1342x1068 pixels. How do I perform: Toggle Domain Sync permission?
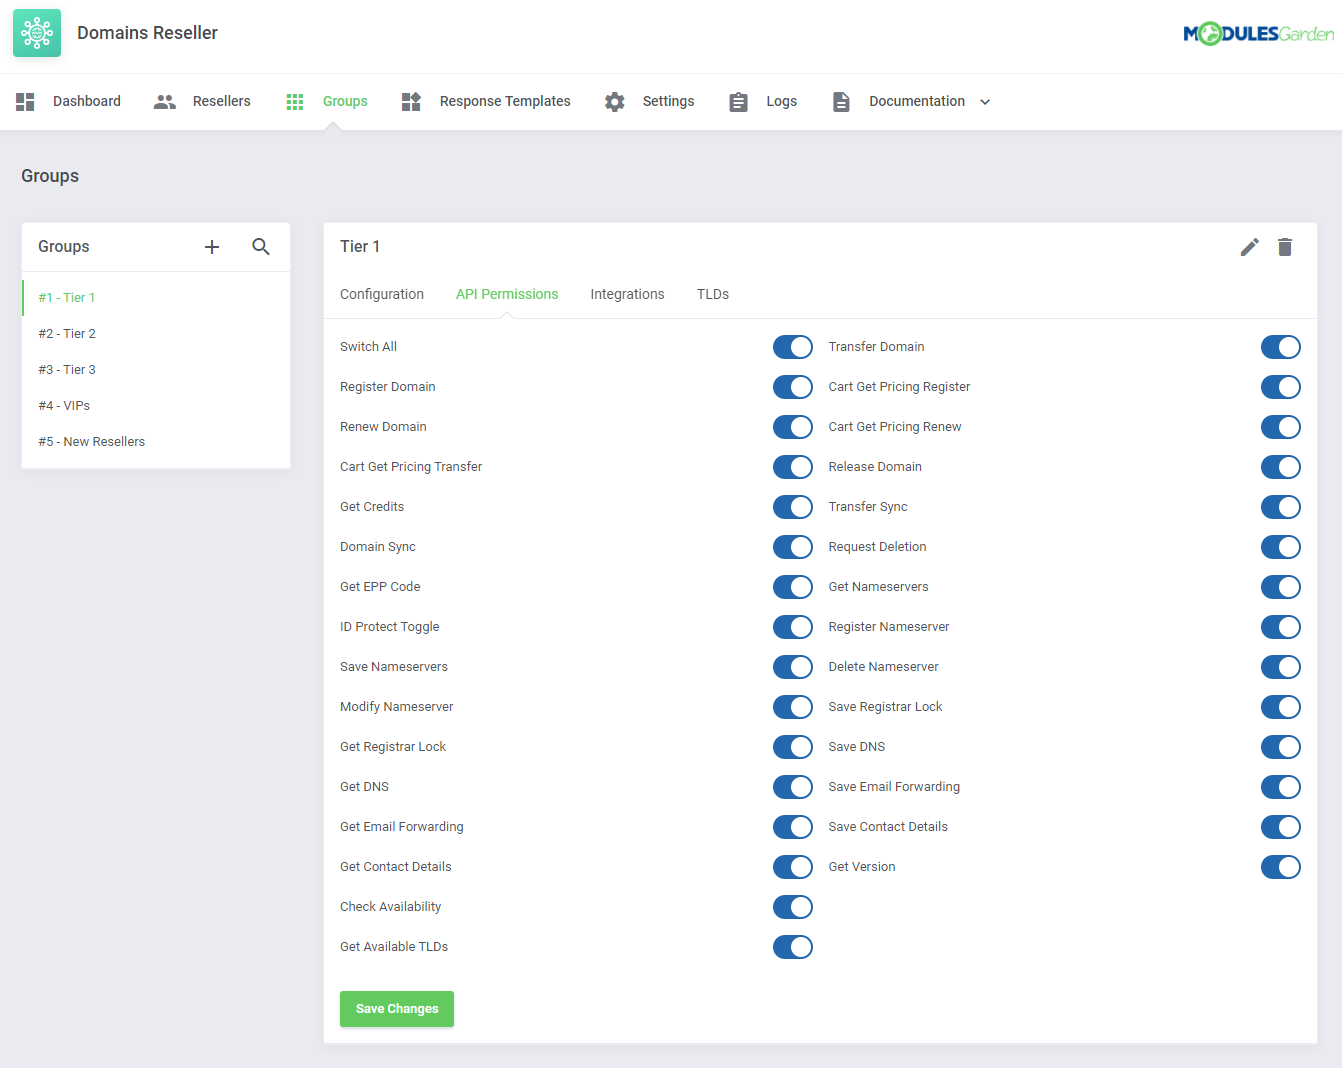[793, 547]
